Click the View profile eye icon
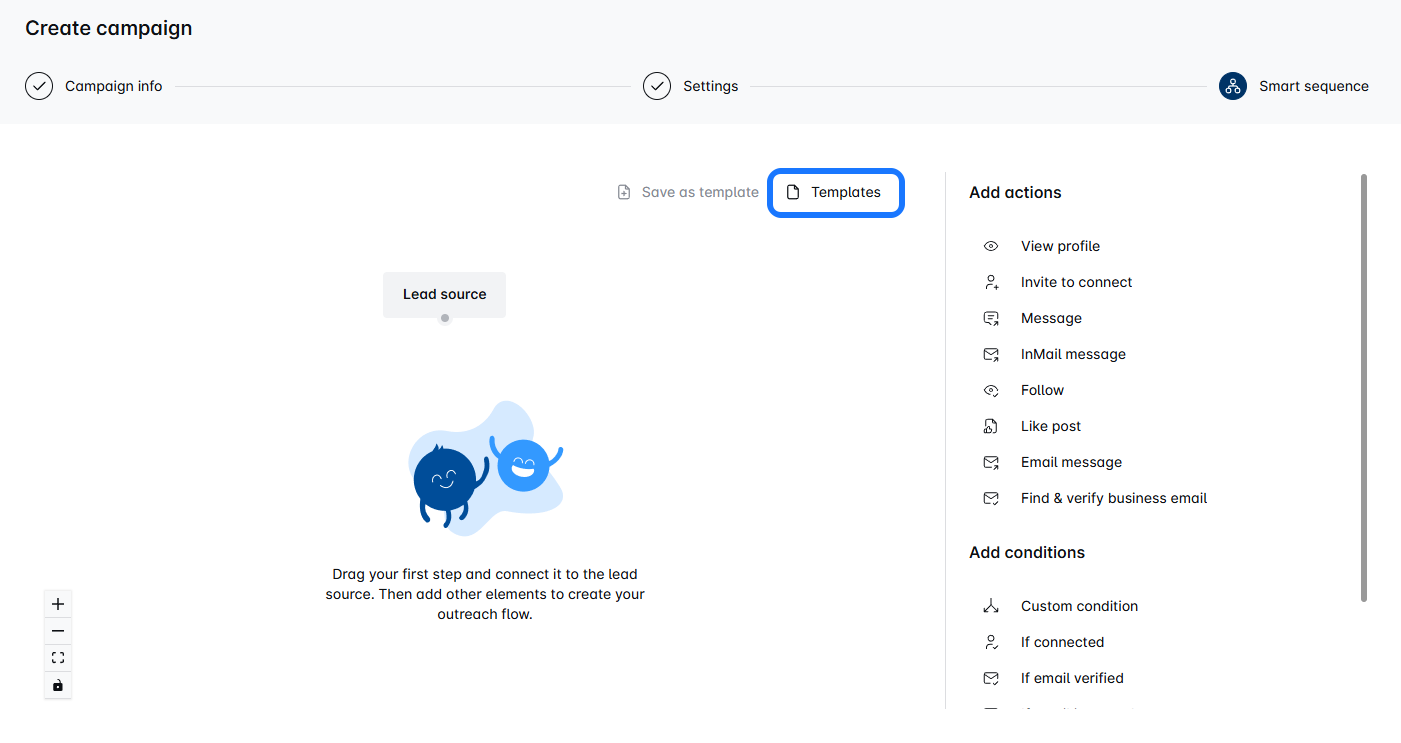 pyautogui.click(x=991, y=246)
